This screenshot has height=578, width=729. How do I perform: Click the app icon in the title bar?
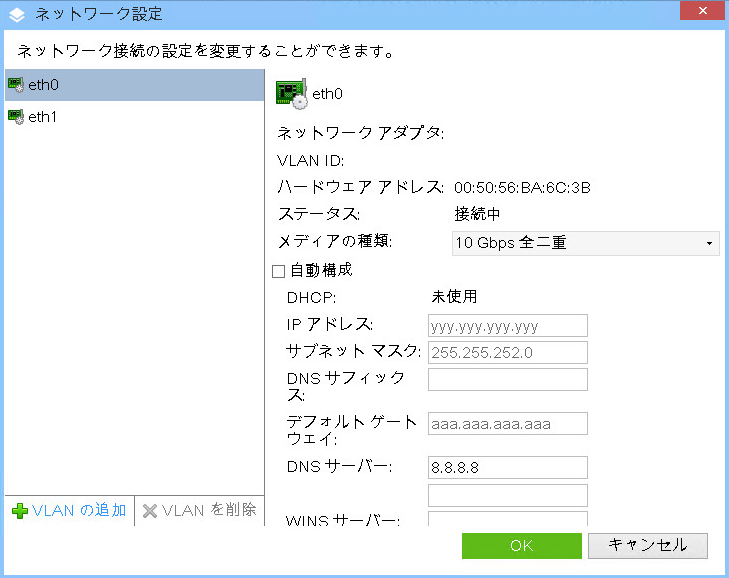16,14
